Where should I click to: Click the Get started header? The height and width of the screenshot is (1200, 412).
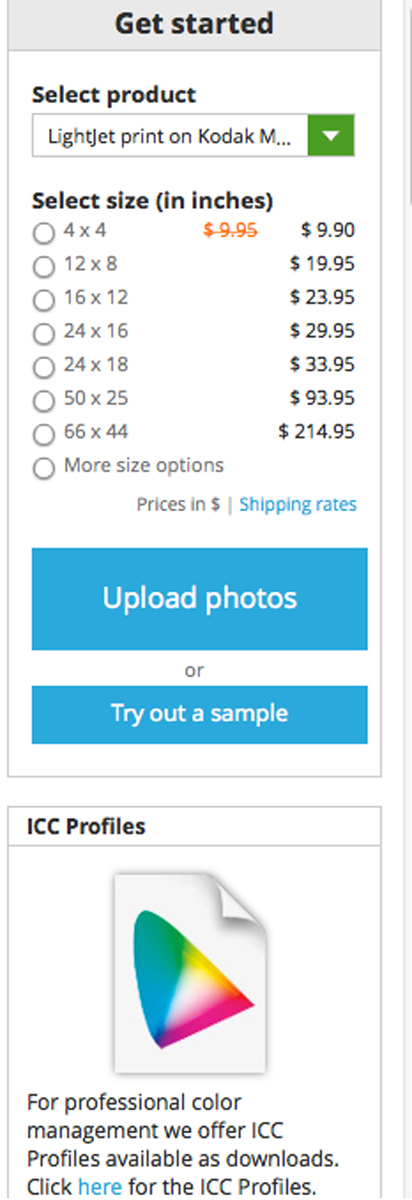(194, 24)
